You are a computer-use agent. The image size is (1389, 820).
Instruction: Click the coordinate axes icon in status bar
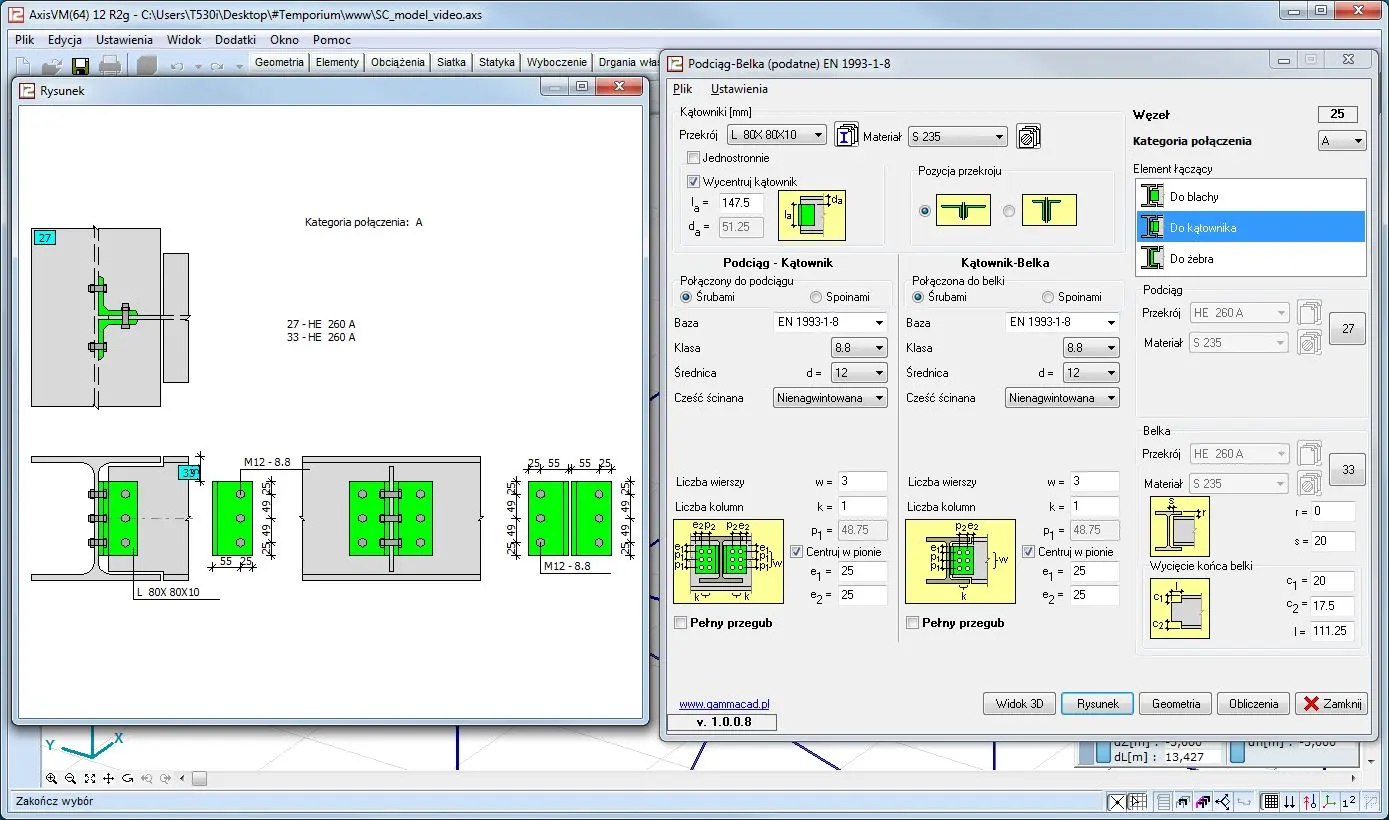pos(1329,801)
